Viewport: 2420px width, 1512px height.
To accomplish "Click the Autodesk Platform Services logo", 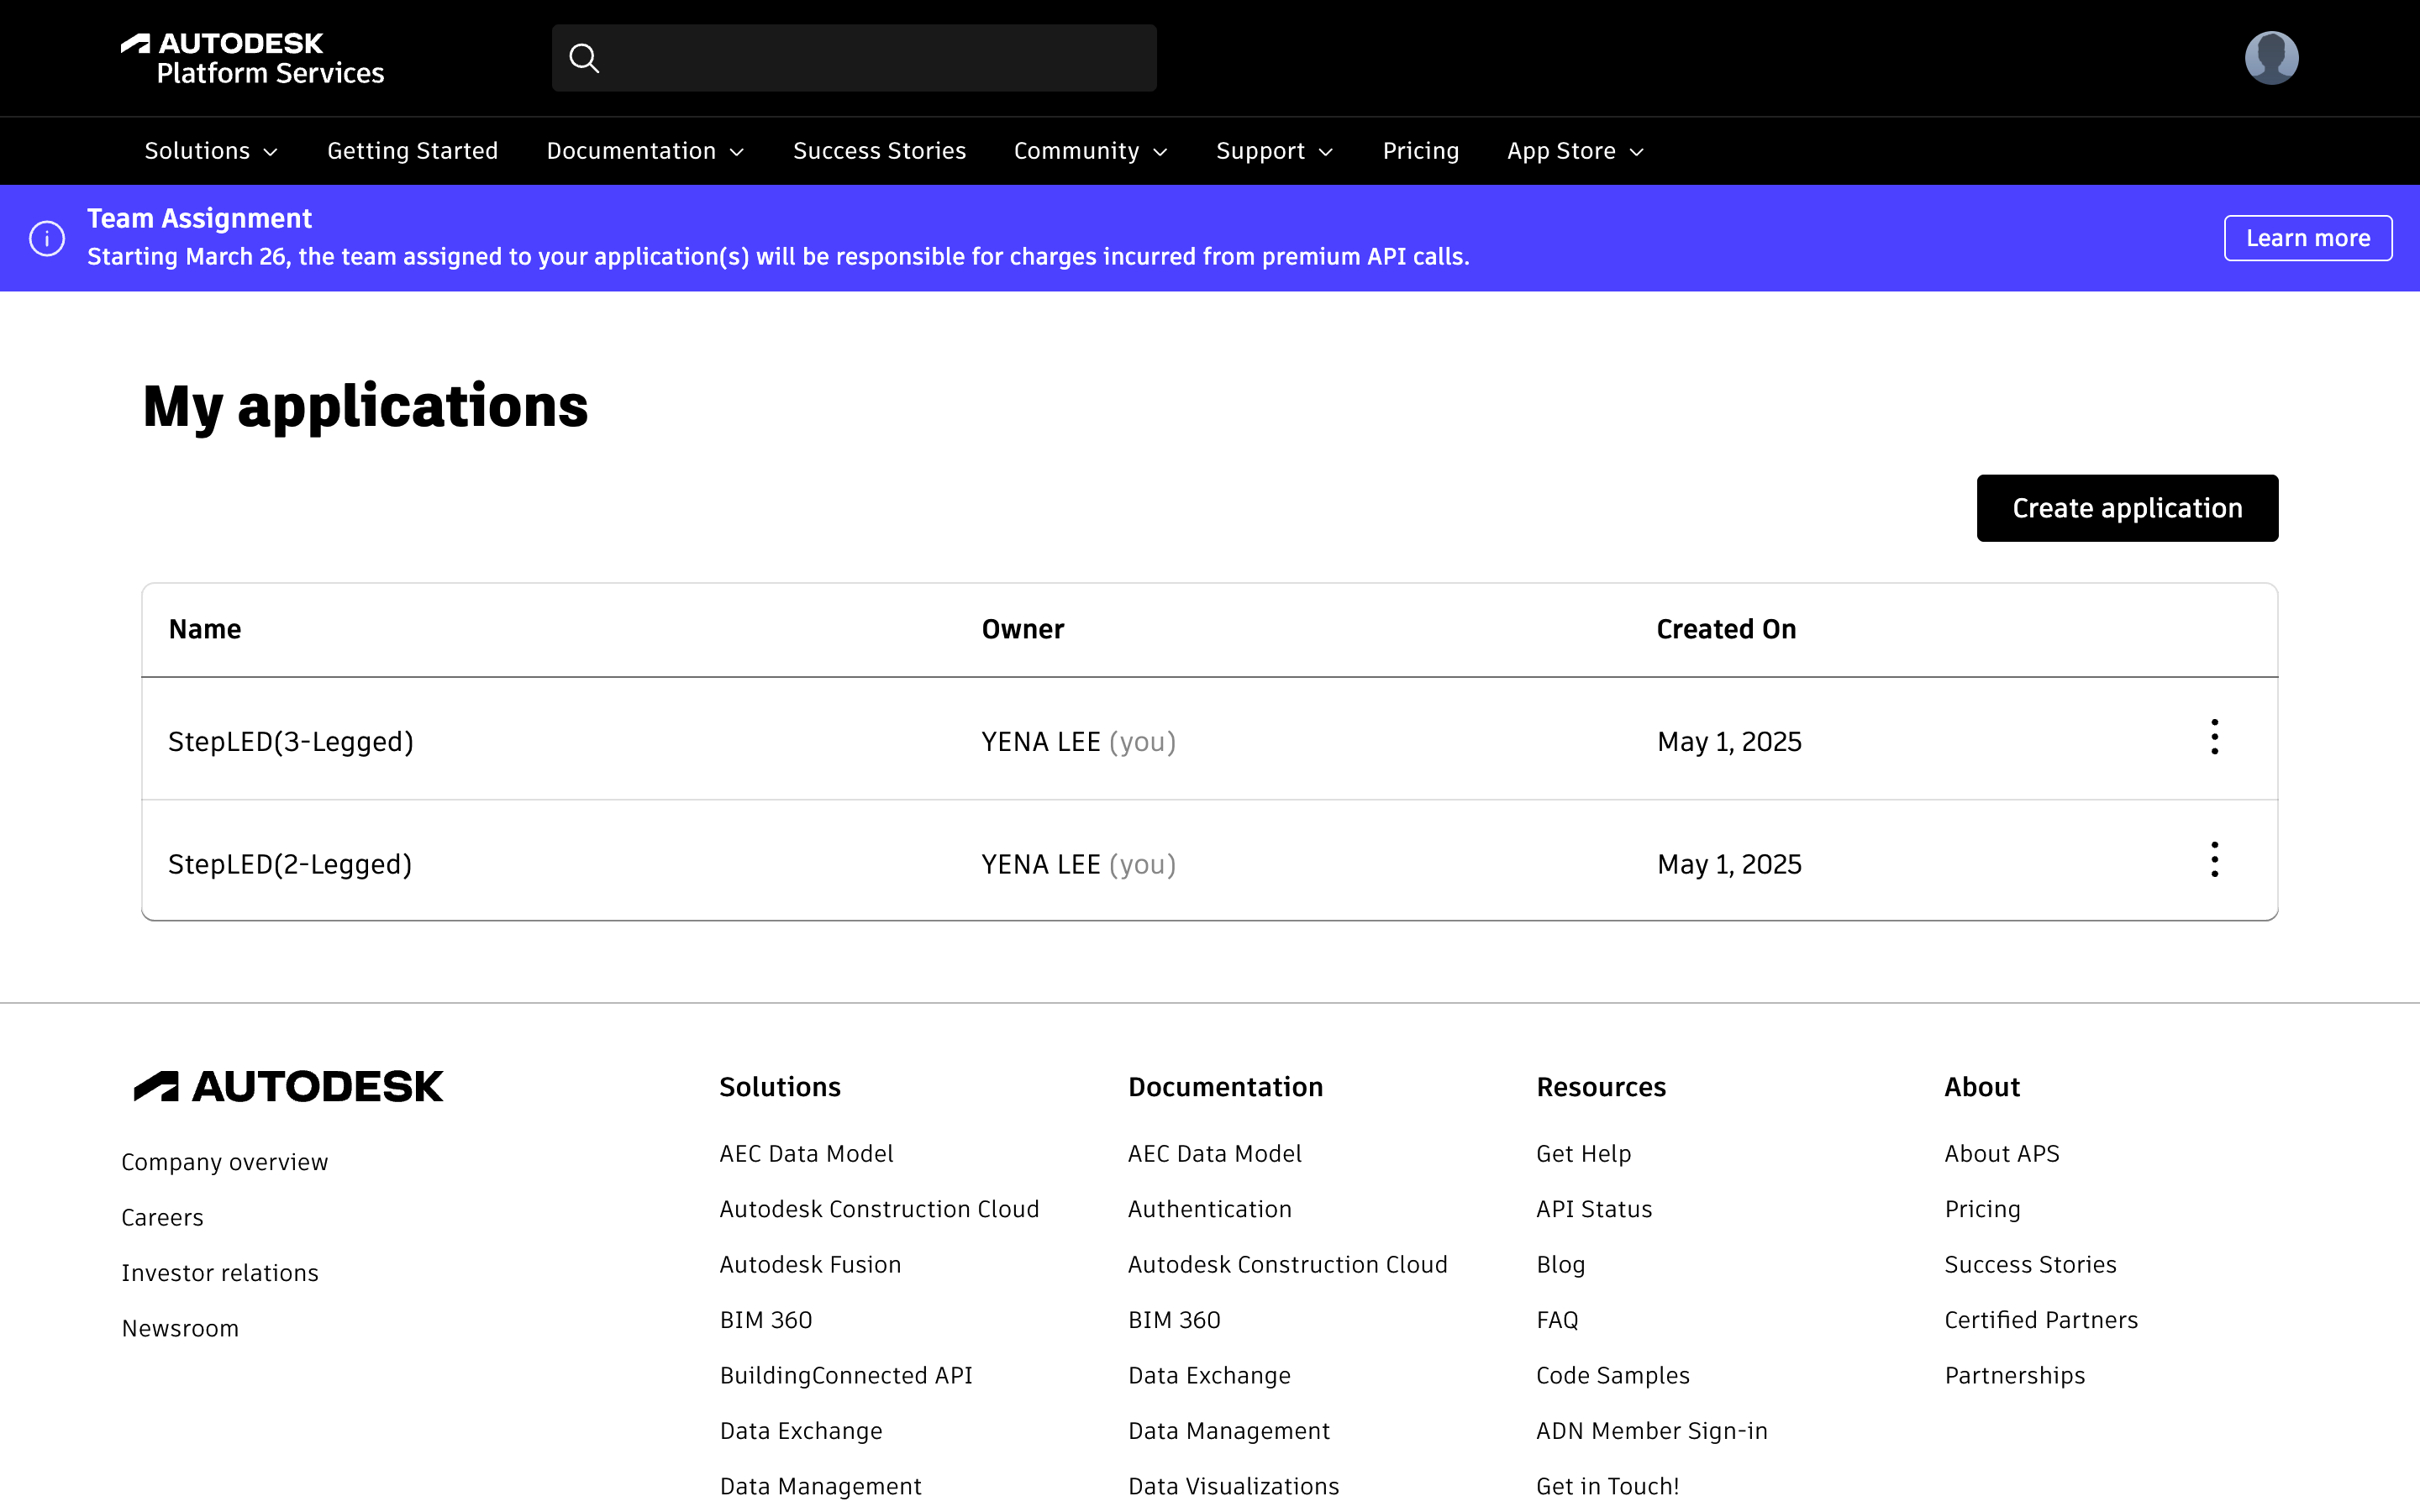I will coord(252,58).
